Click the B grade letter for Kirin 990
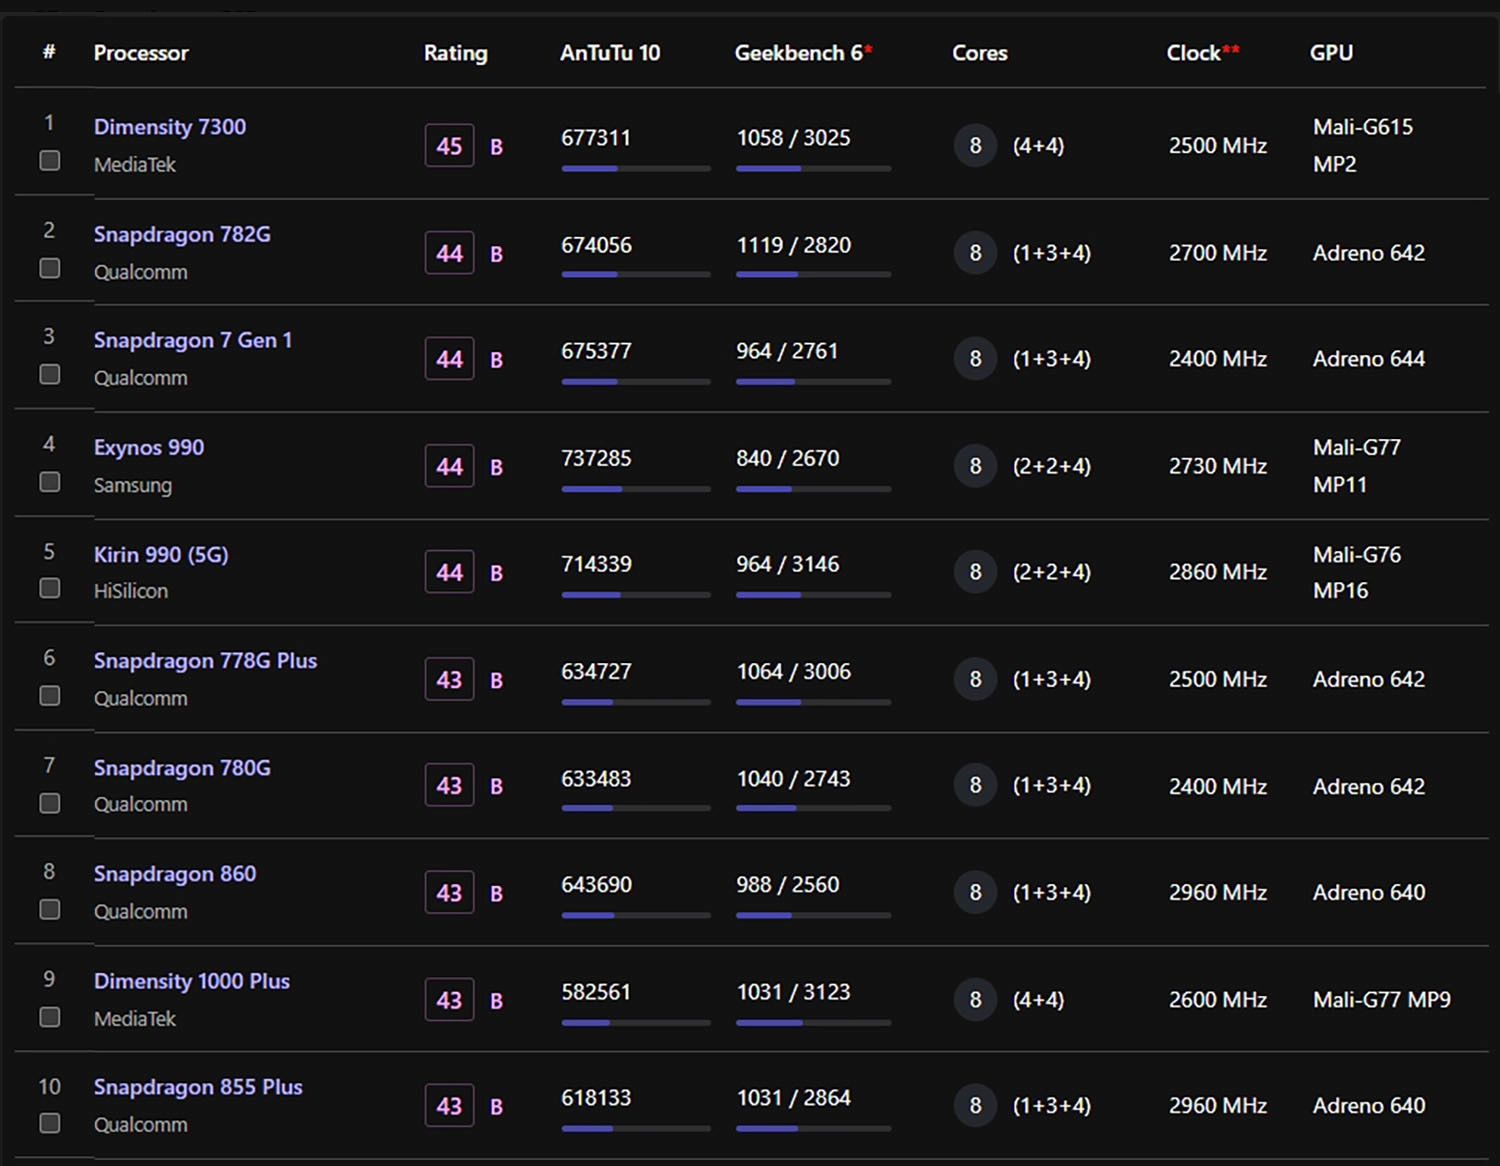The height and width of the screenshot is (1166, 1500). (496, 573)
